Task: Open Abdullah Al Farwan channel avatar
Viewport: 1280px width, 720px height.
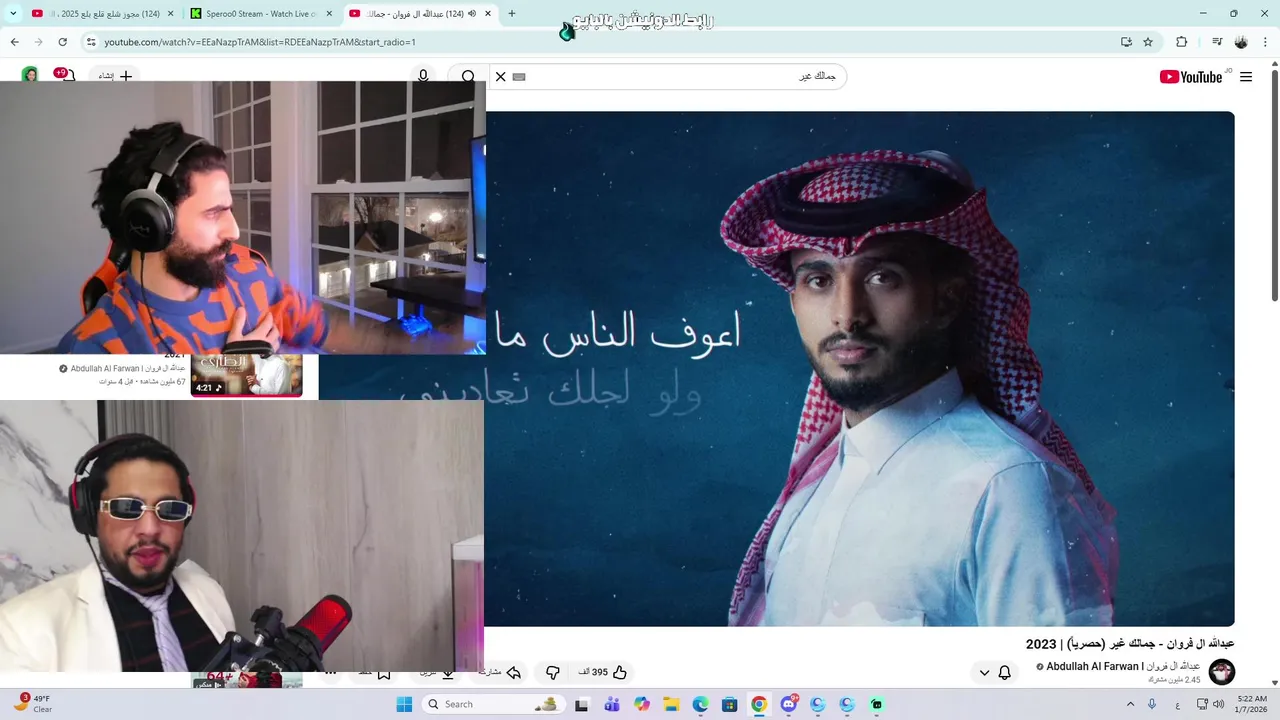Action: pos(1222,672)
